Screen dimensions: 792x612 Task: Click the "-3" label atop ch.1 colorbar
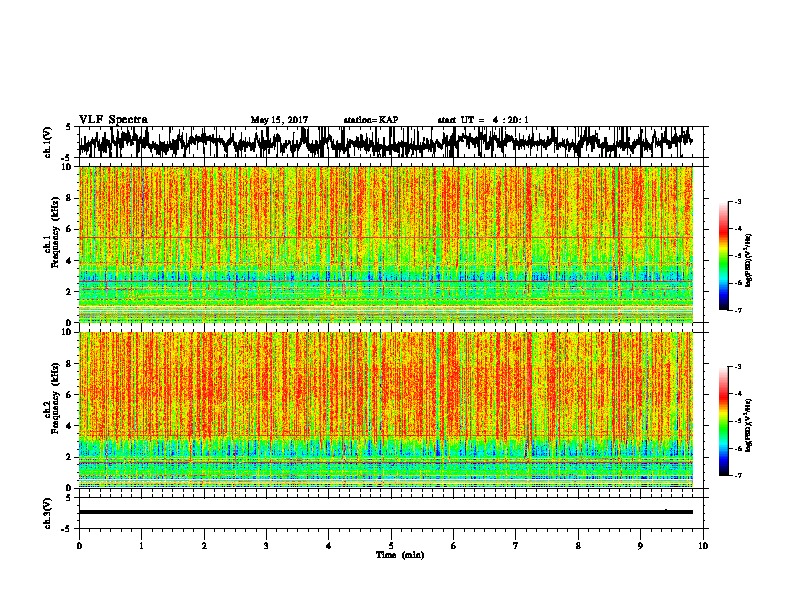coord(738,201)
